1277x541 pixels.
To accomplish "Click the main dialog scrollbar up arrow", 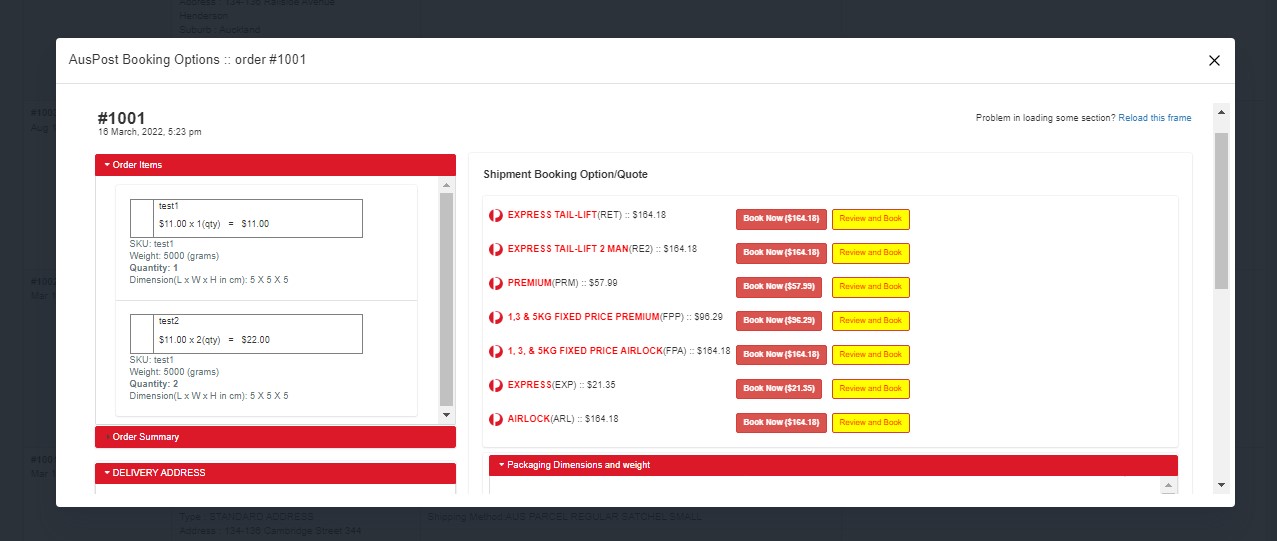I will tap(1221, 111).
